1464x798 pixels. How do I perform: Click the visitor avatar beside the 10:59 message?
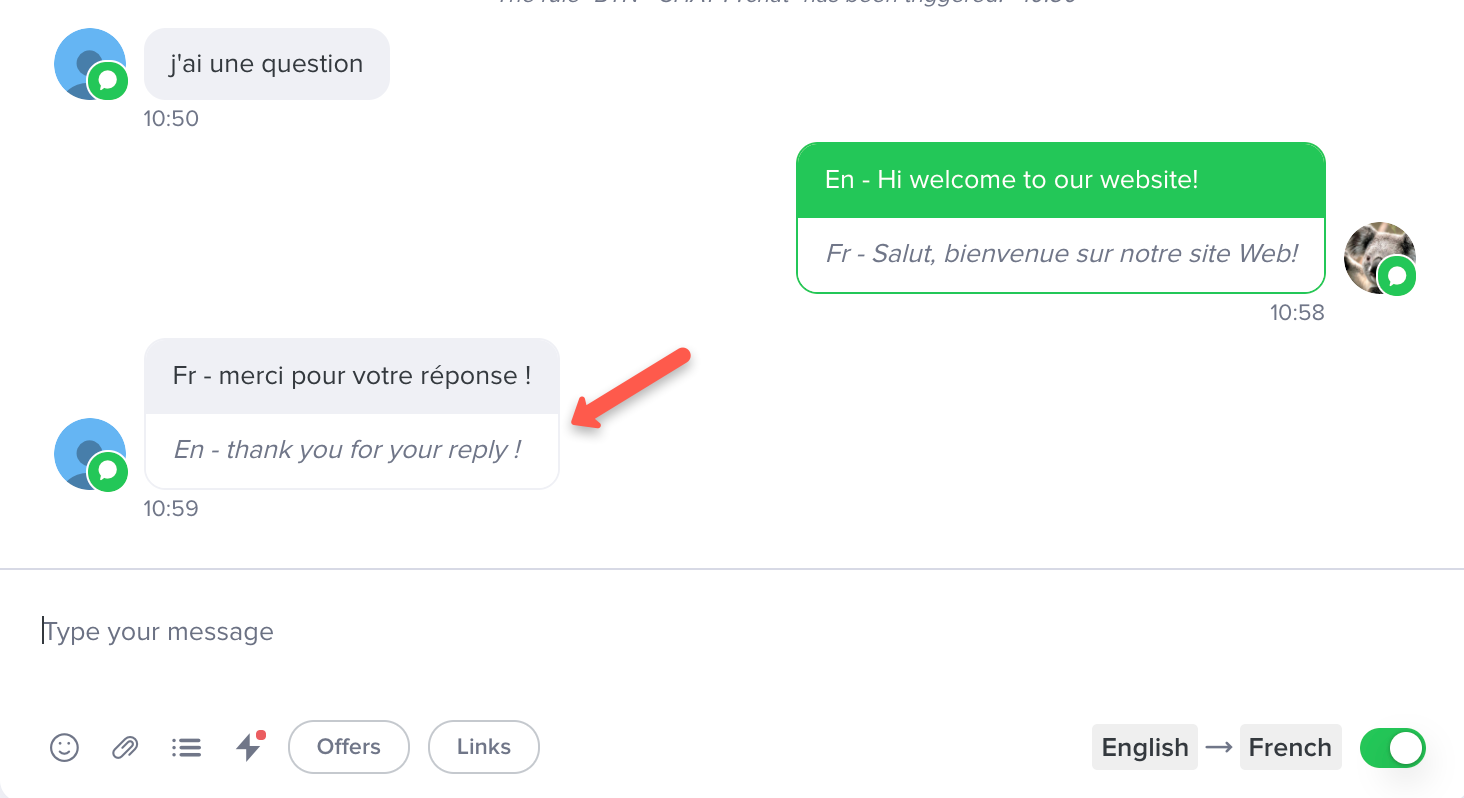(90, 454)
